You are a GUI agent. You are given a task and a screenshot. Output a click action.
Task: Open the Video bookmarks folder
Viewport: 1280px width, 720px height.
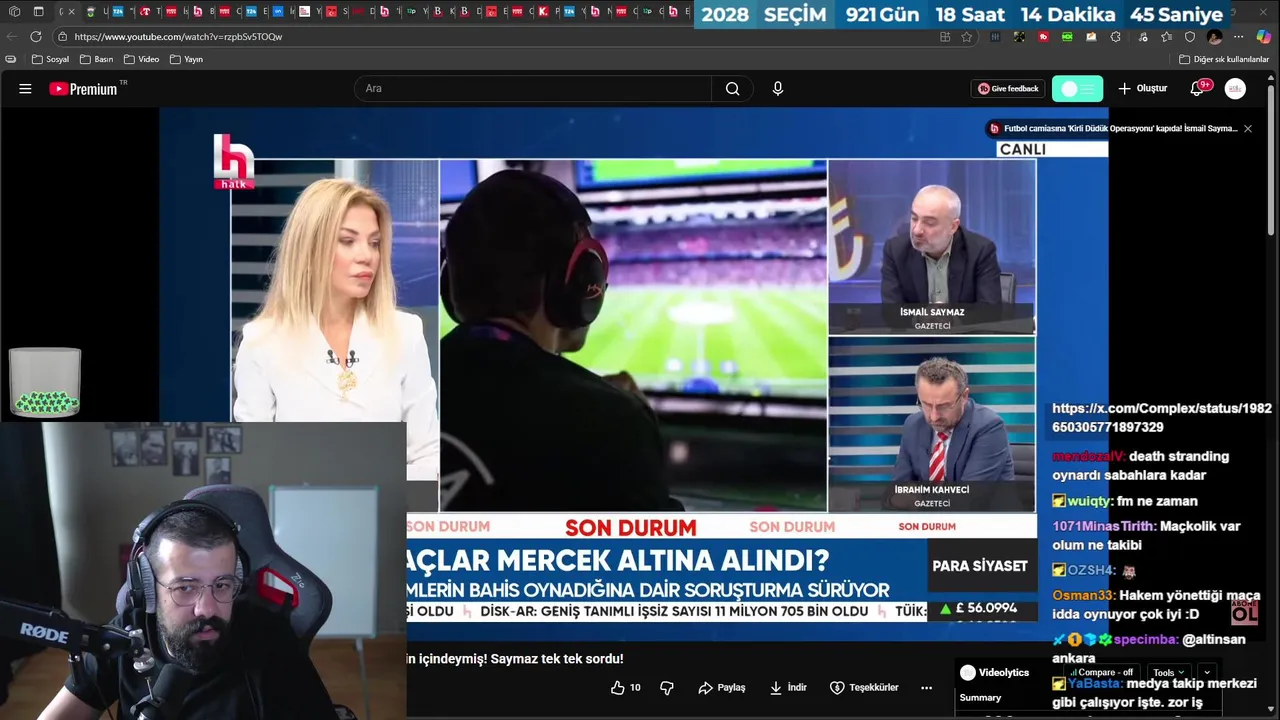pos(141,59)
